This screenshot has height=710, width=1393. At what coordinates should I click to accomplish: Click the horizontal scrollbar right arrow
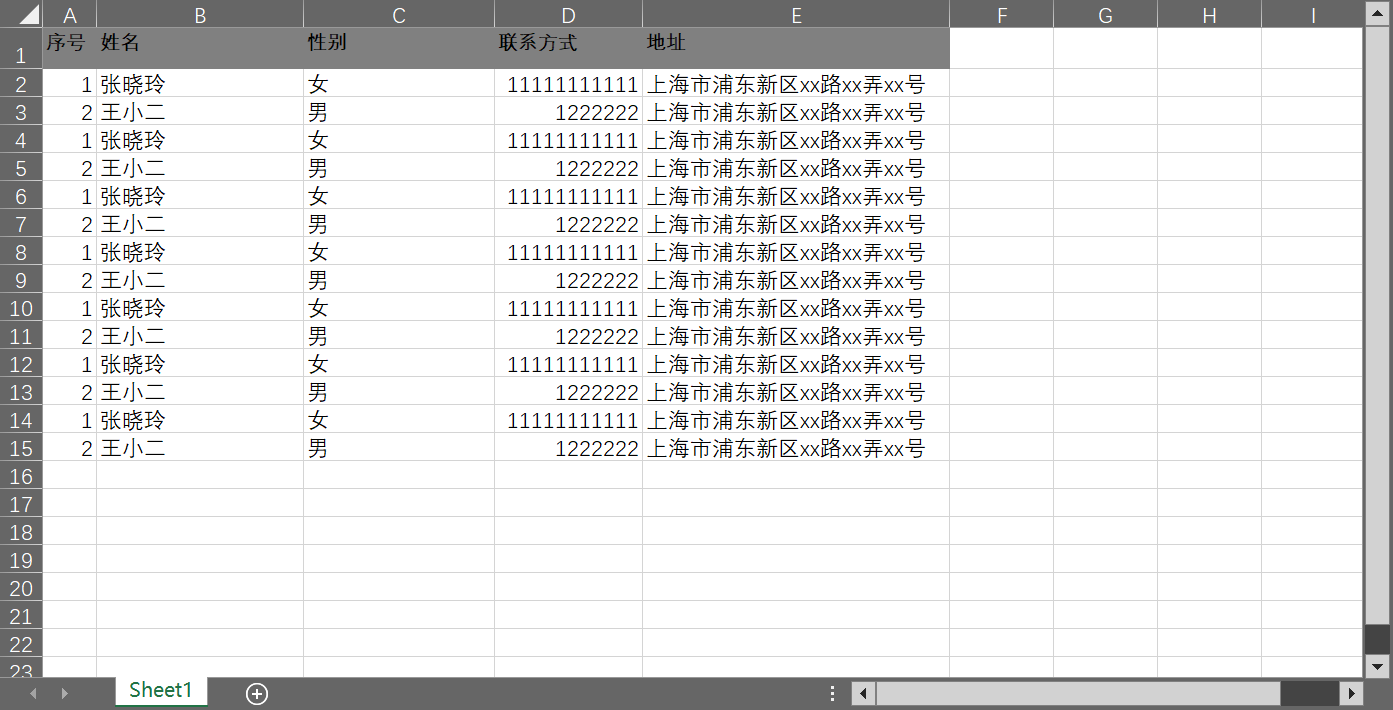click(1351, 693)
